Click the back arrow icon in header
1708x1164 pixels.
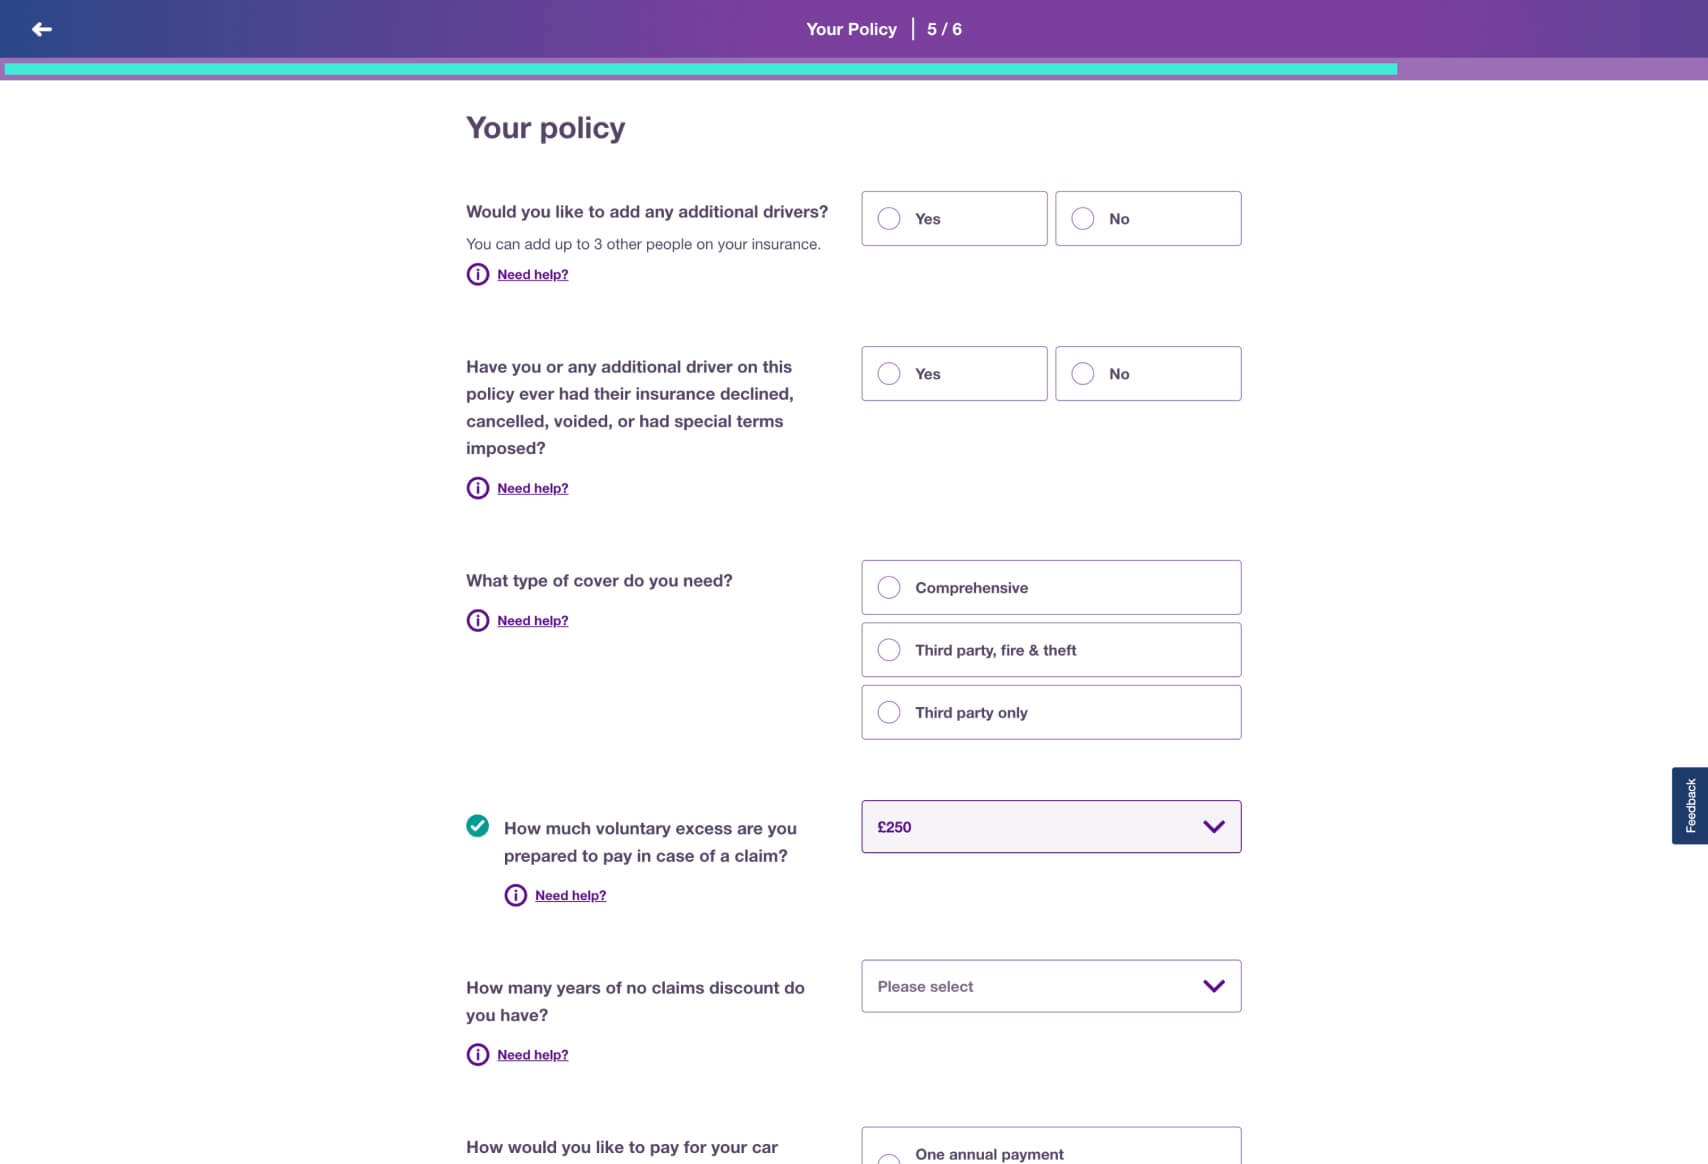(x=42, y=29)
